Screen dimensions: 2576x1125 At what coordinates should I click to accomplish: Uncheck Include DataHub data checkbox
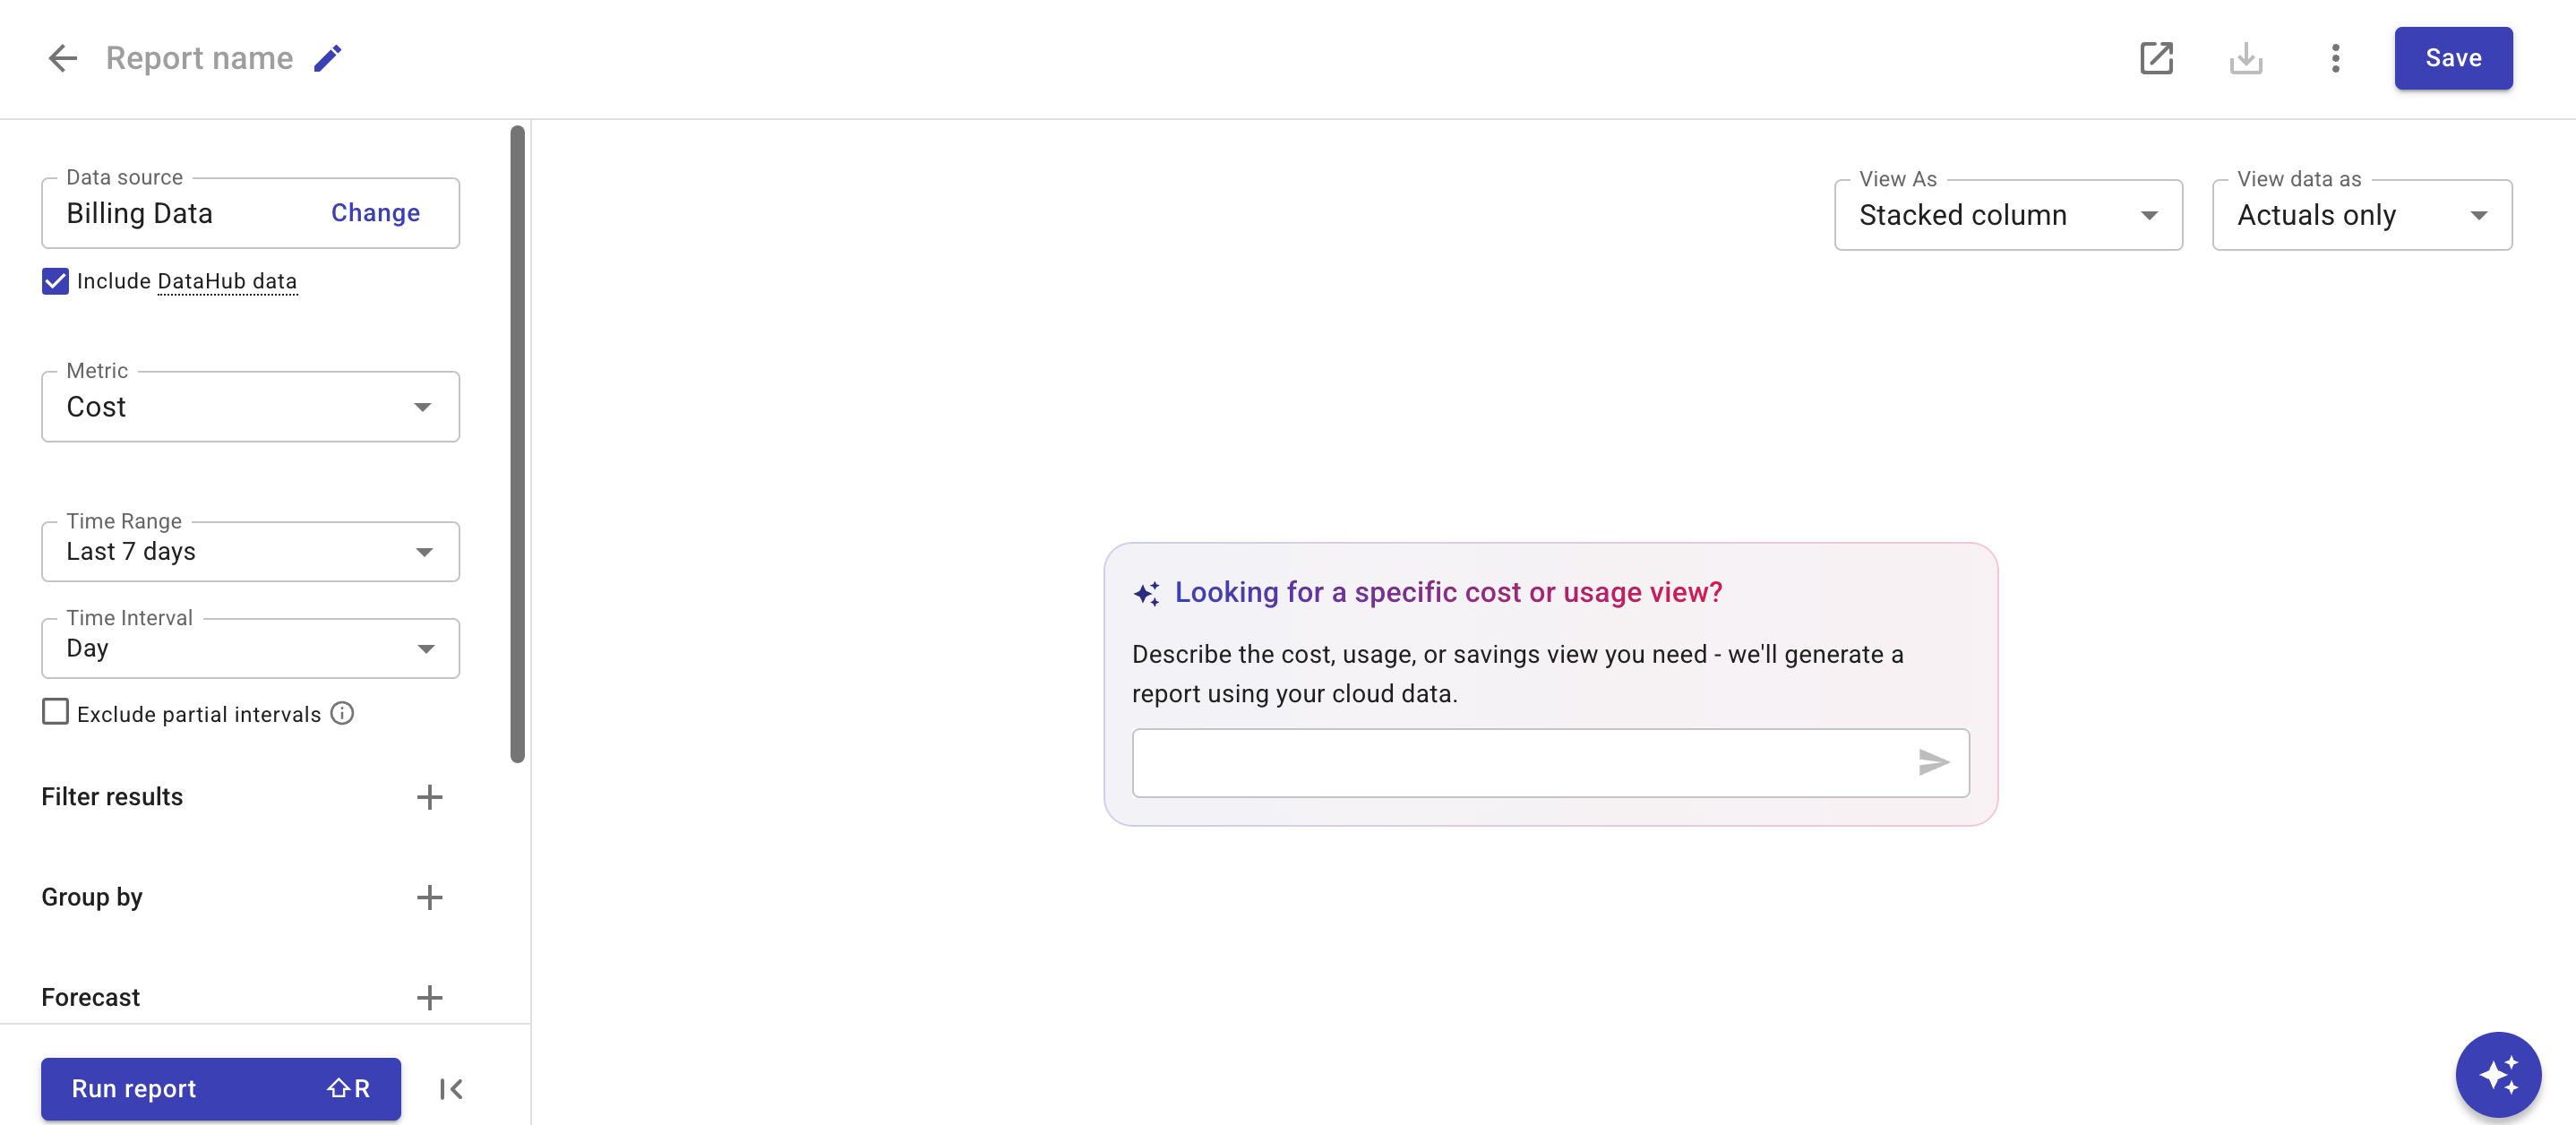click(56, 281)
